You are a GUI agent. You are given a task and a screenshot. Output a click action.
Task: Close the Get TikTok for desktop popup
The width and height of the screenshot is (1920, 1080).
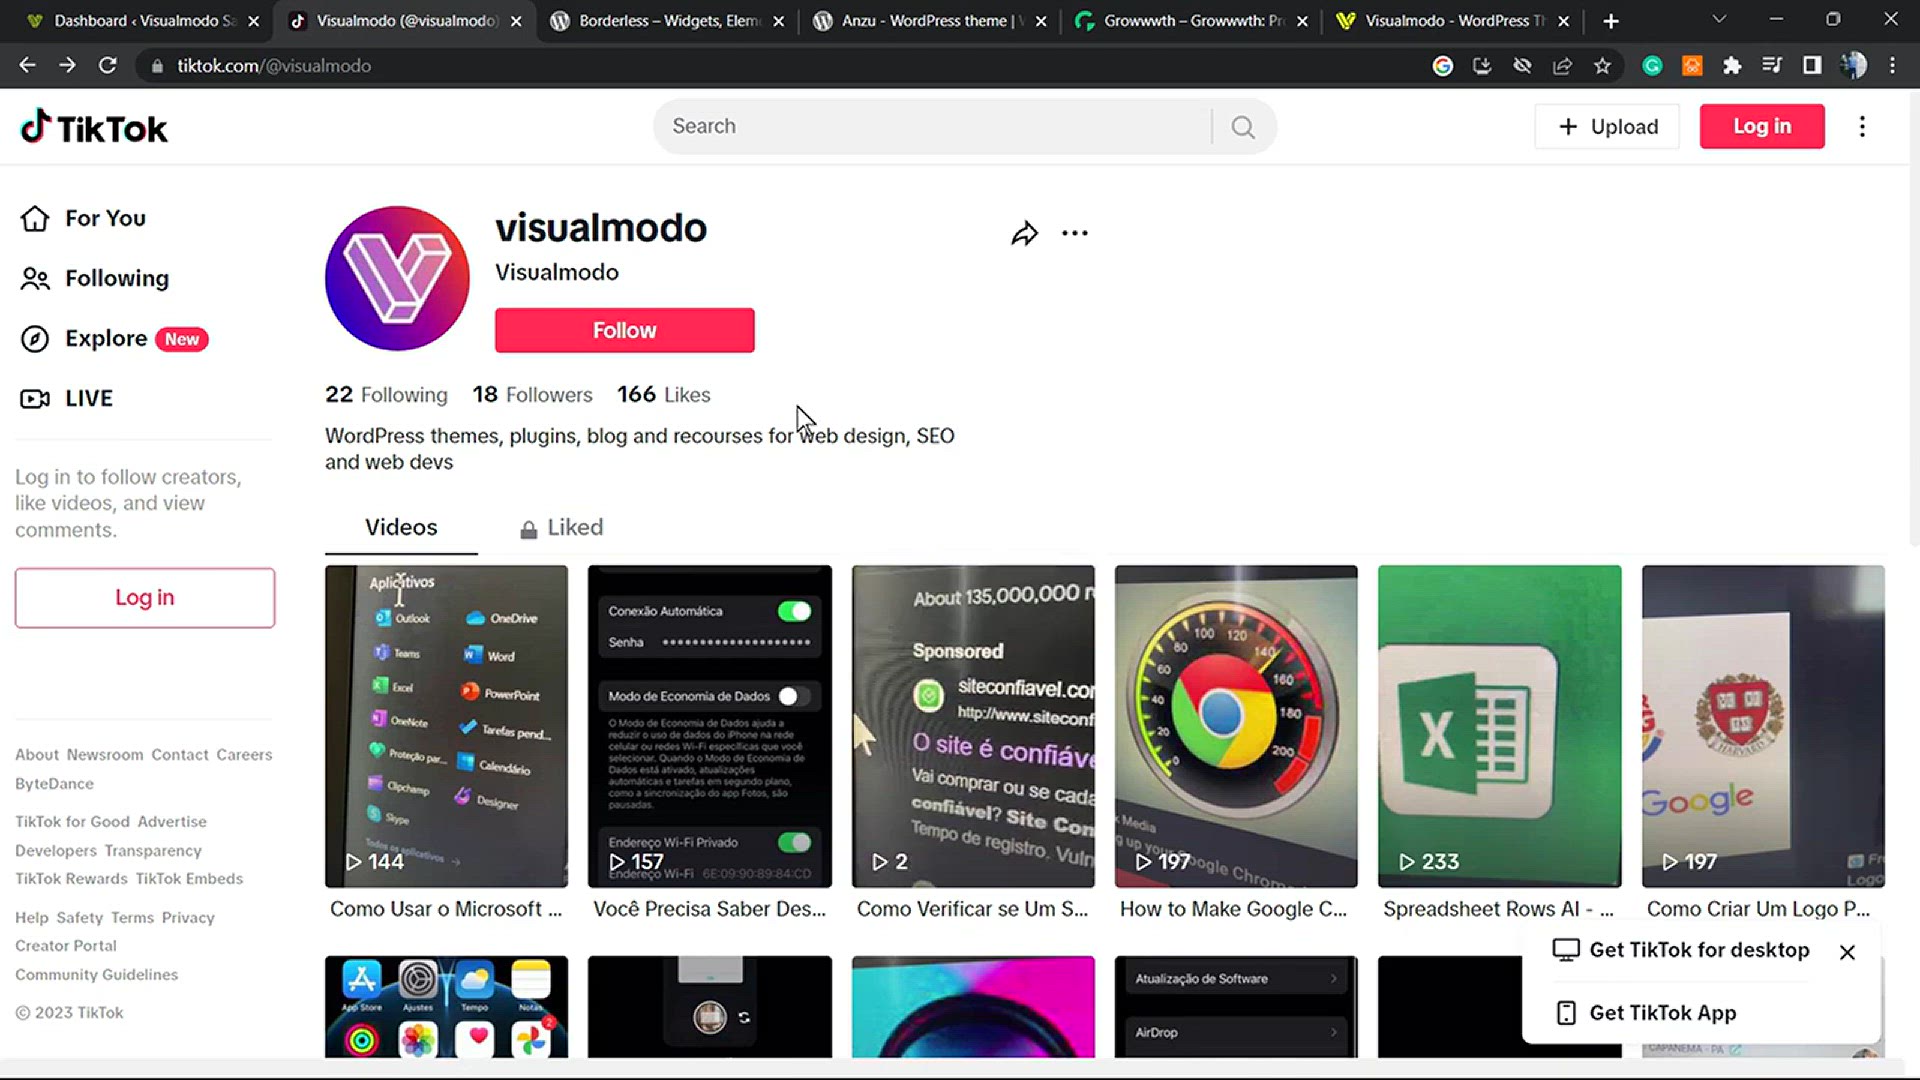[x=1847, y=952]
